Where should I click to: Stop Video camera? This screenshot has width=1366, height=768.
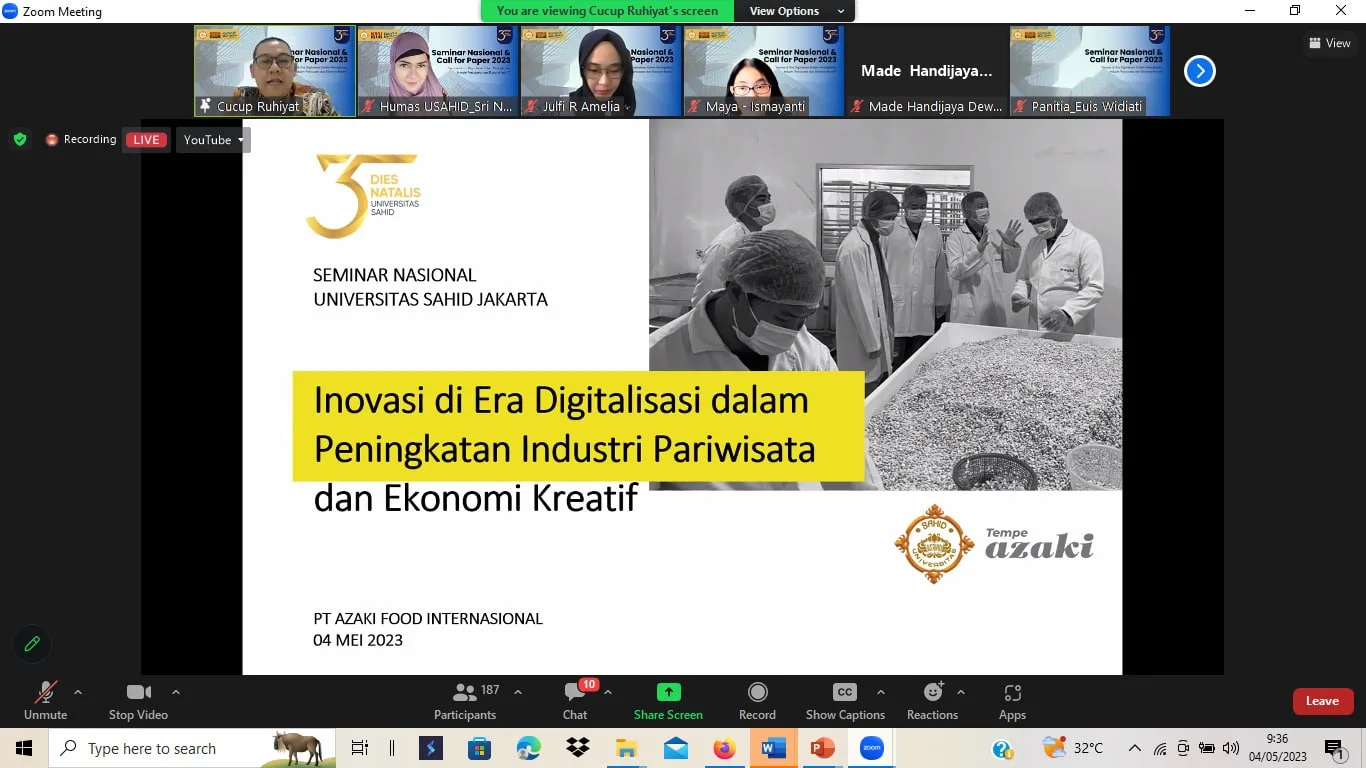click(138, 701)
